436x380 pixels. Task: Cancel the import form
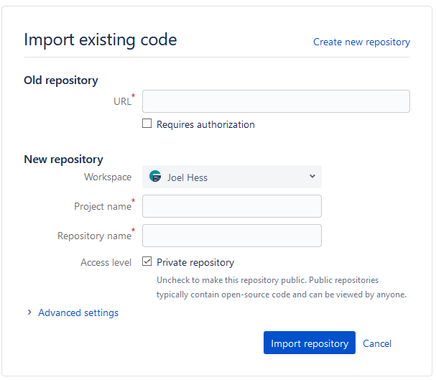(377, 343)
